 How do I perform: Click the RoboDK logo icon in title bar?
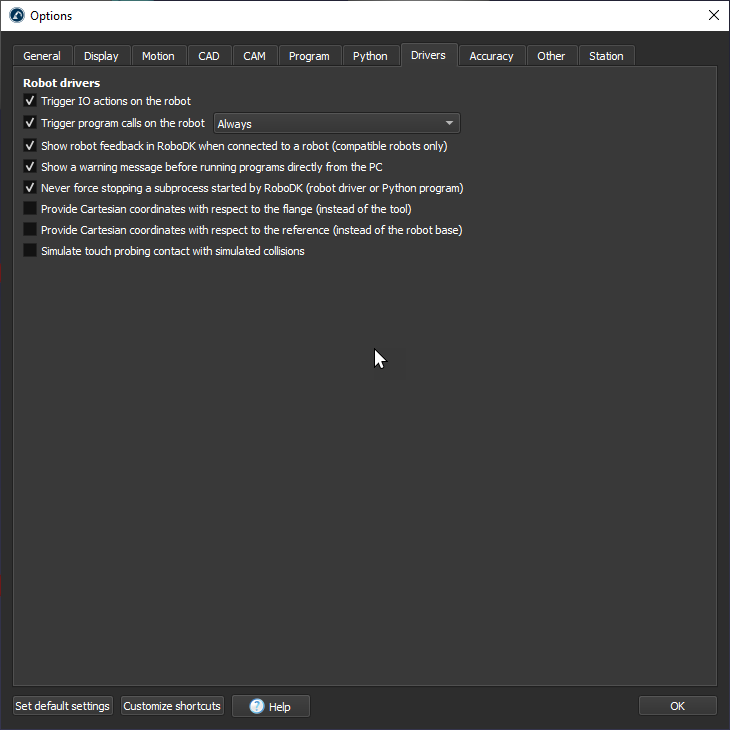(x=17, y=15)
